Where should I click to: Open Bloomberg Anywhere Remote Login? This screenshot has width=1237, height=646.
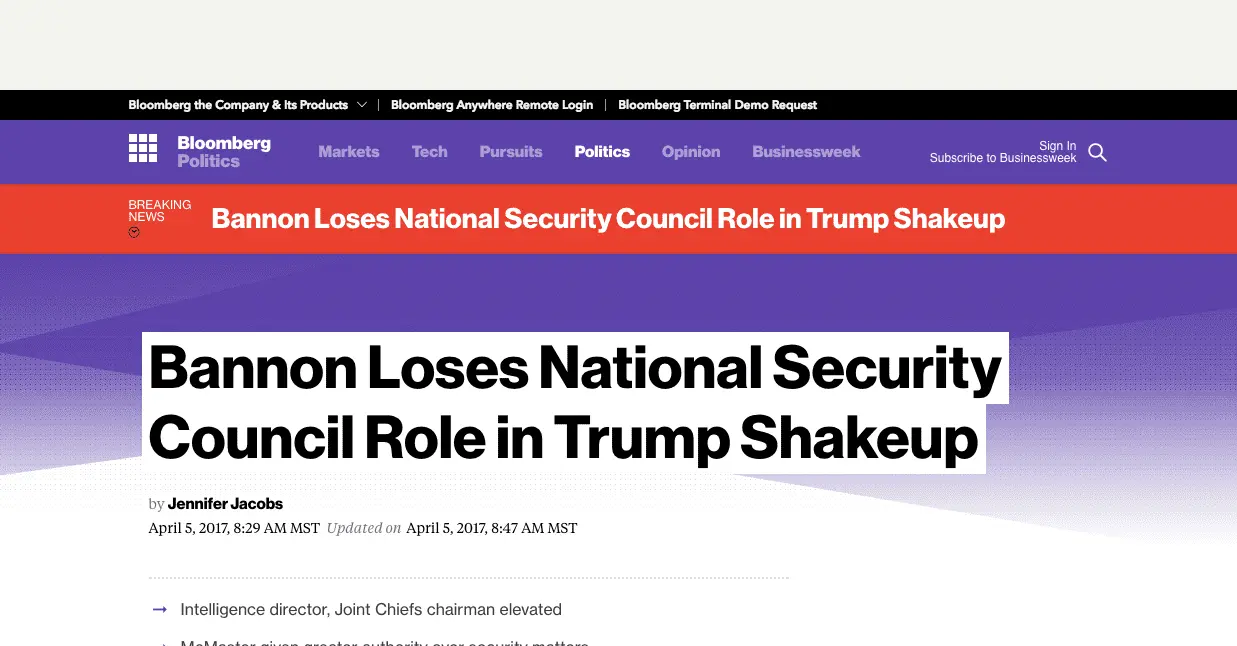click(x=492, y=105)
